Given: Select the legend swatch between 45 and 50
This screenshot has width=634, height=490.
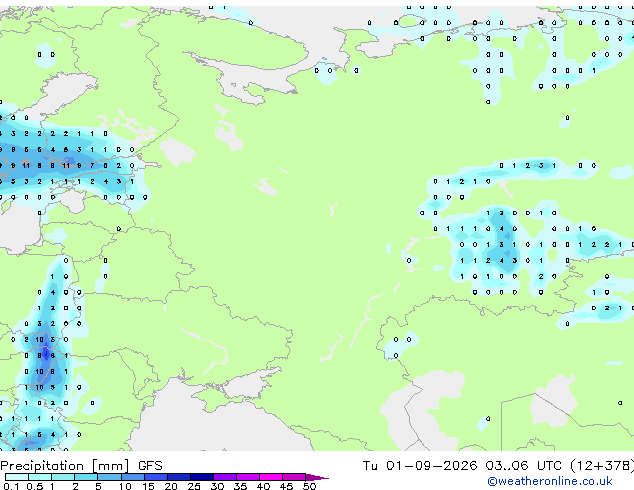Looking at the screenshot, I should click(x=294, y=477).
